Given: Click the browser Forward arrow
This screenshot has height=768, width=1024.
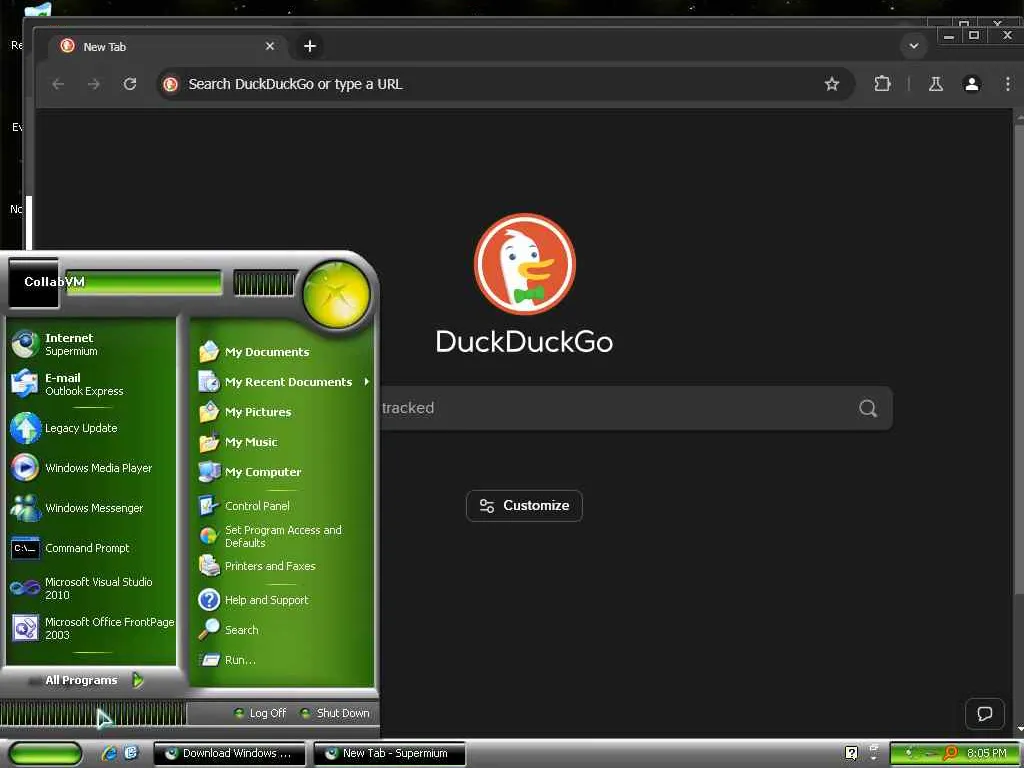Looking at the screenshot, I should coord(94,84).
